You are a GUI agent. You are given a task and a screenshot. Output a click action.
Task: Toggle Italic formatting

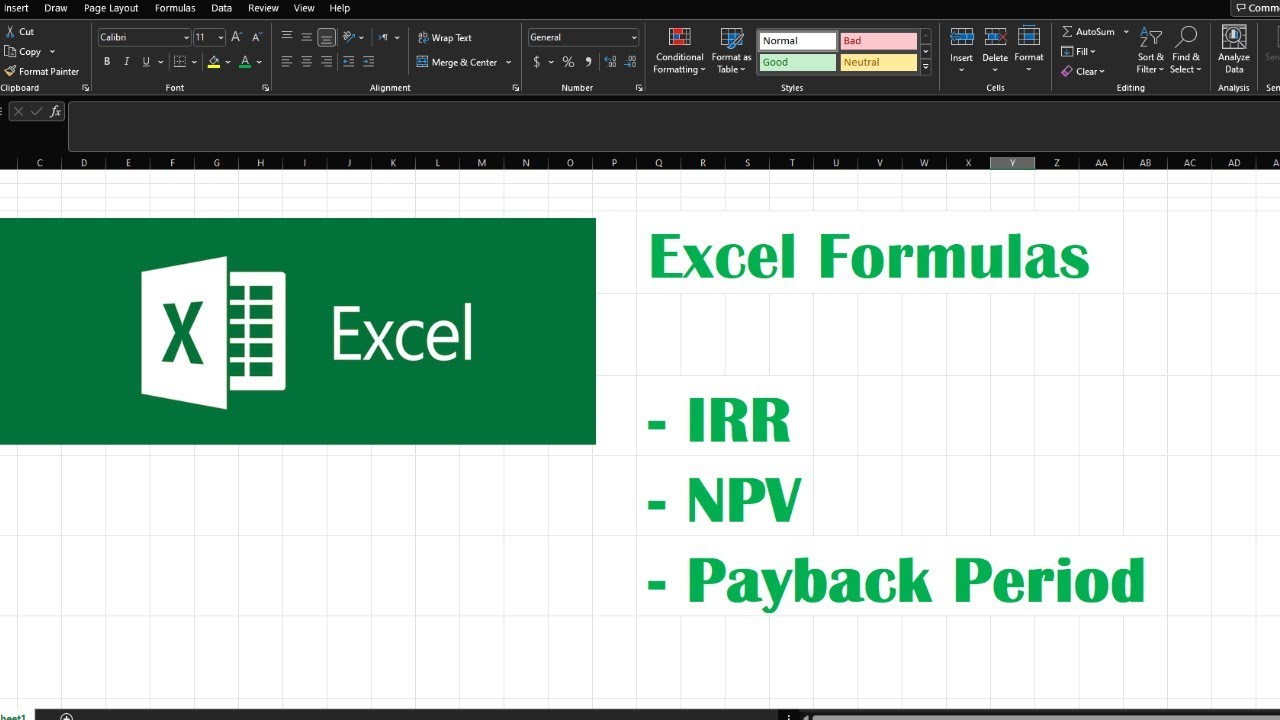126,62
